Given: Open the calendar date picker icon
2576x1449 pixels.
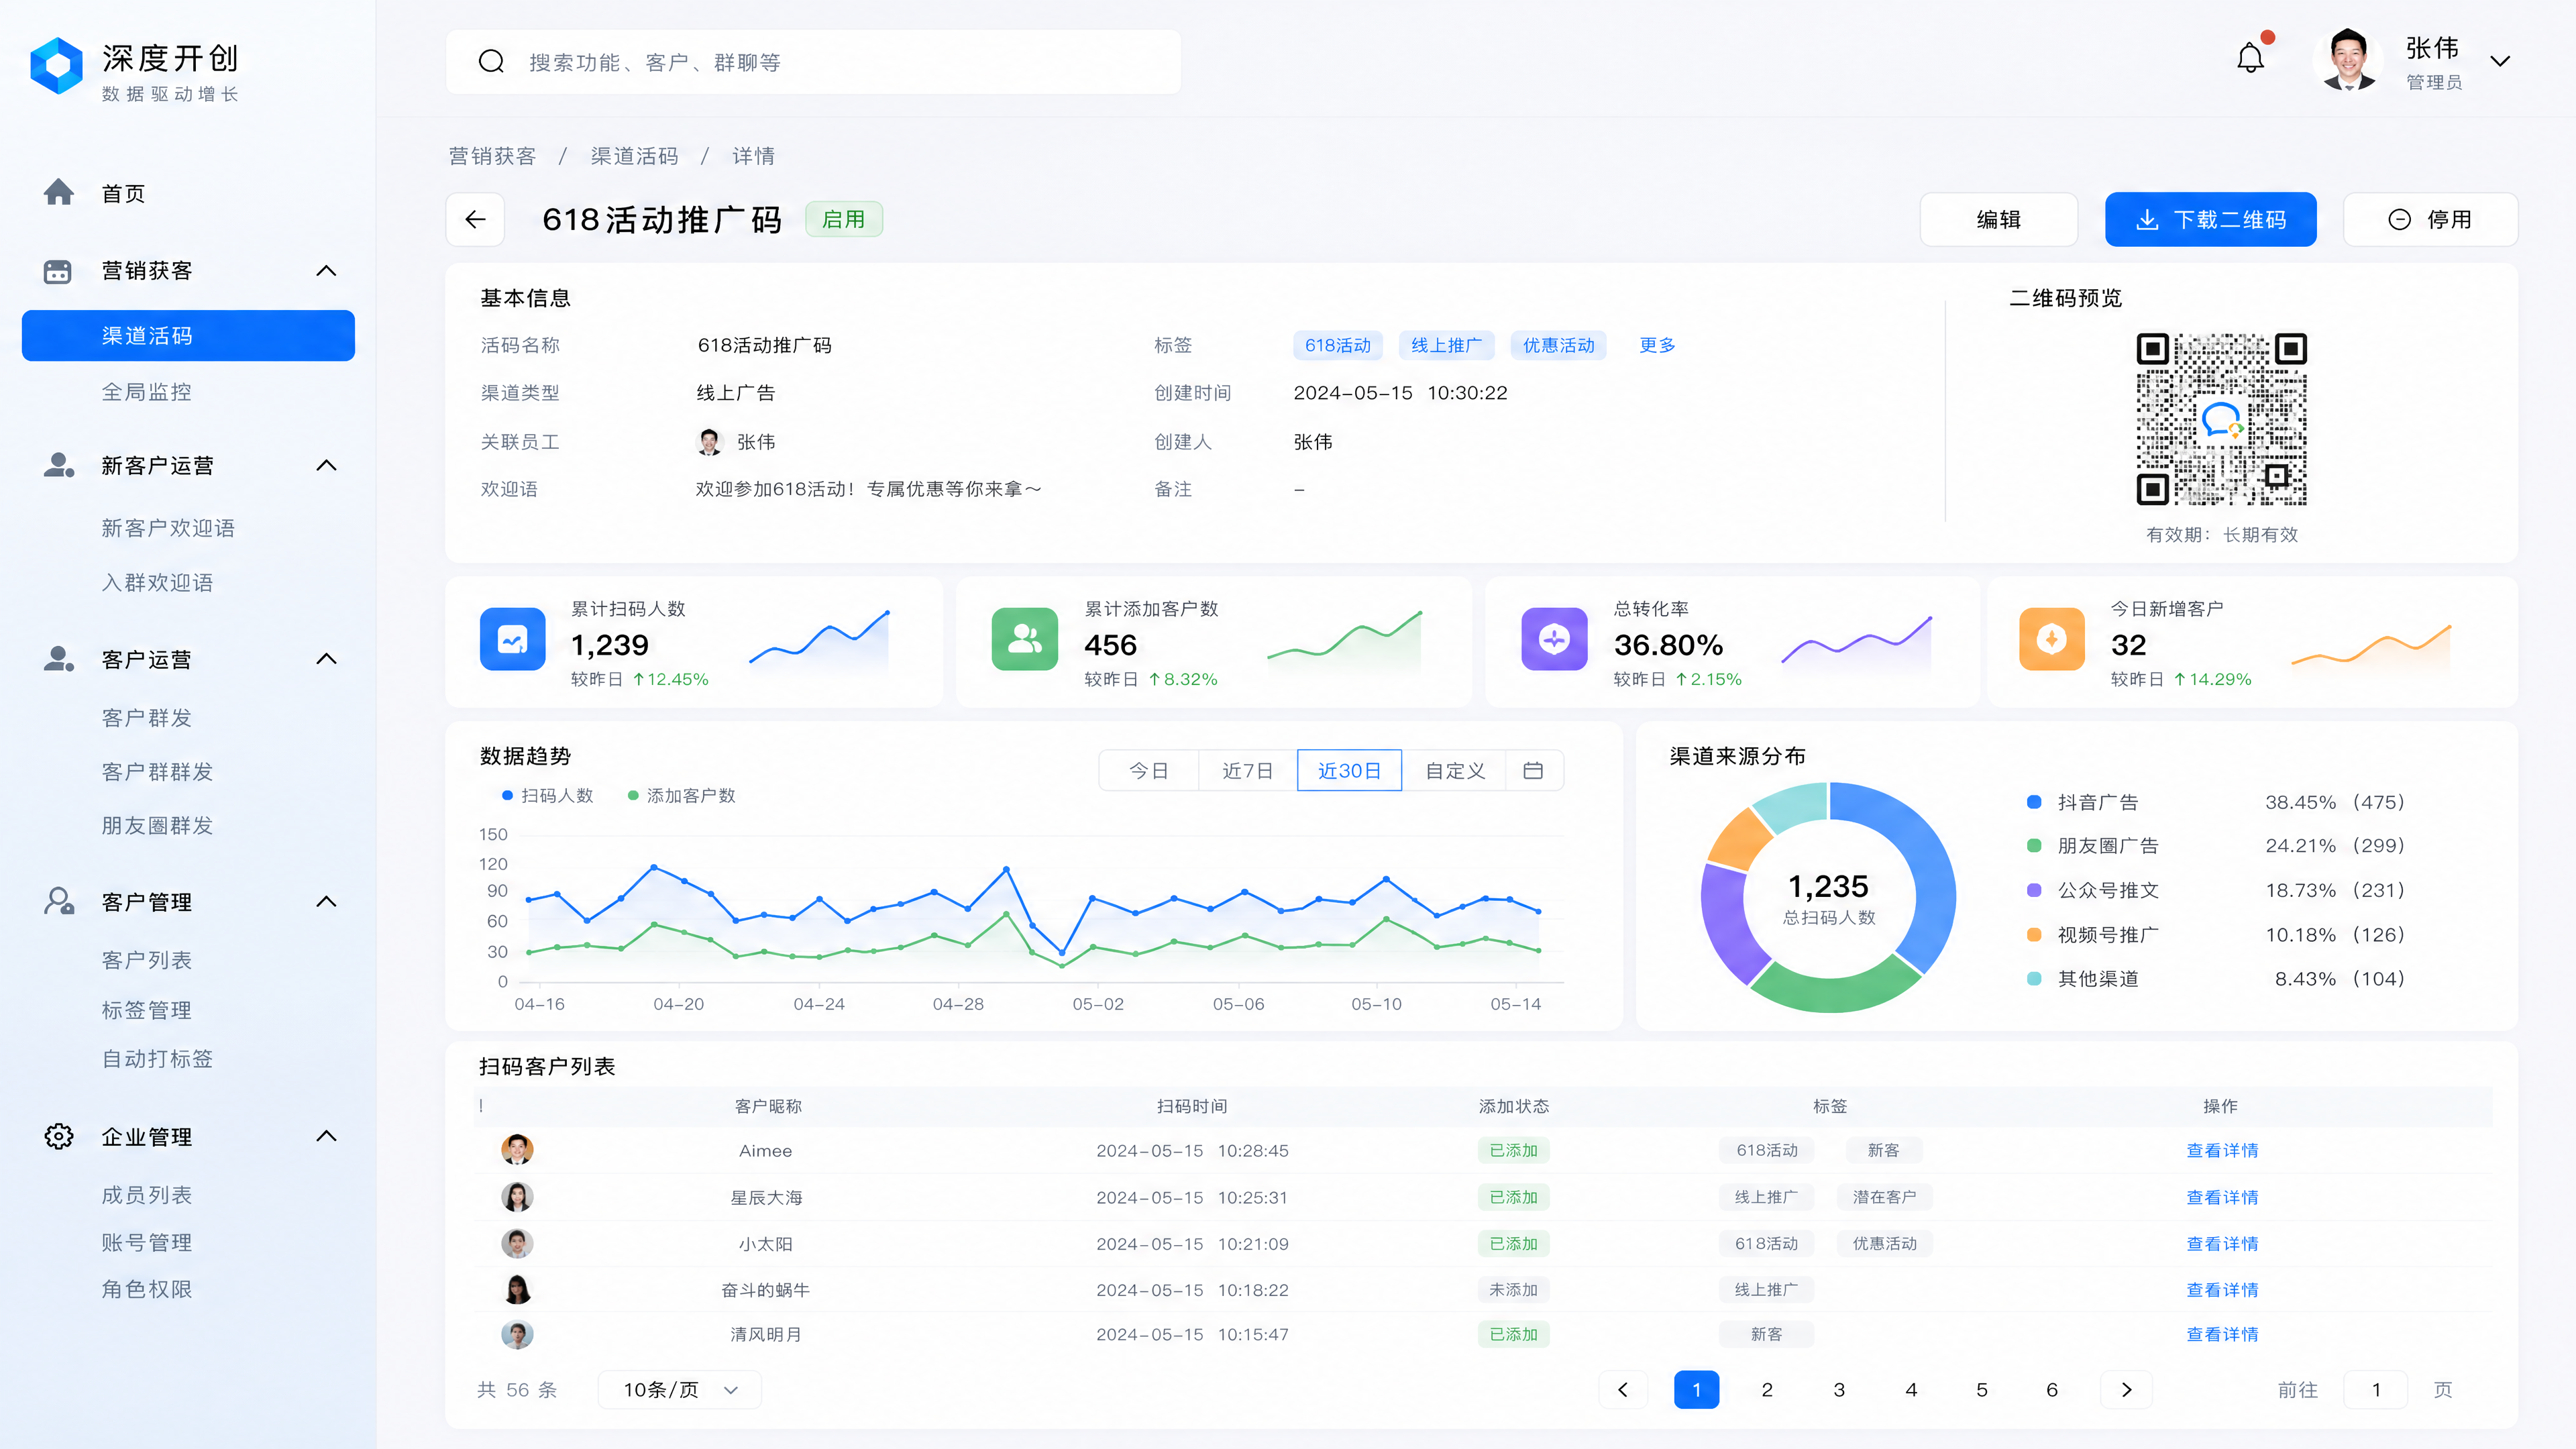Looking at the screenshot, I should [1533, 770].
